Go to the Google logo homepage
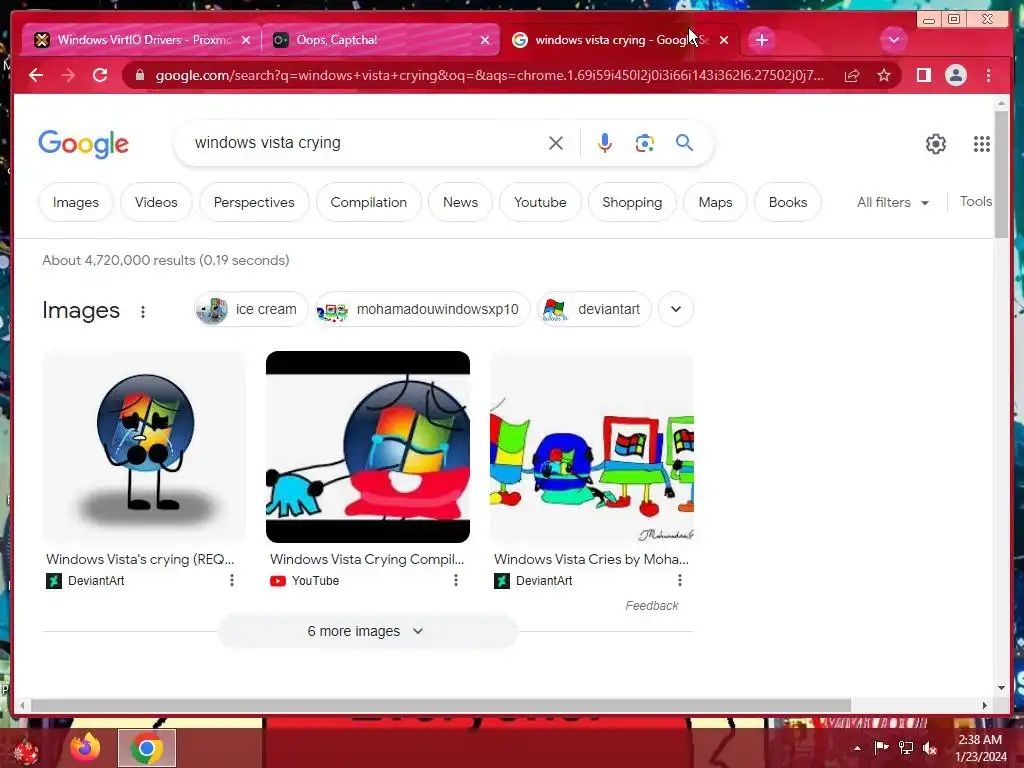This screenshot has width=1024, height=768. [84, 144]
